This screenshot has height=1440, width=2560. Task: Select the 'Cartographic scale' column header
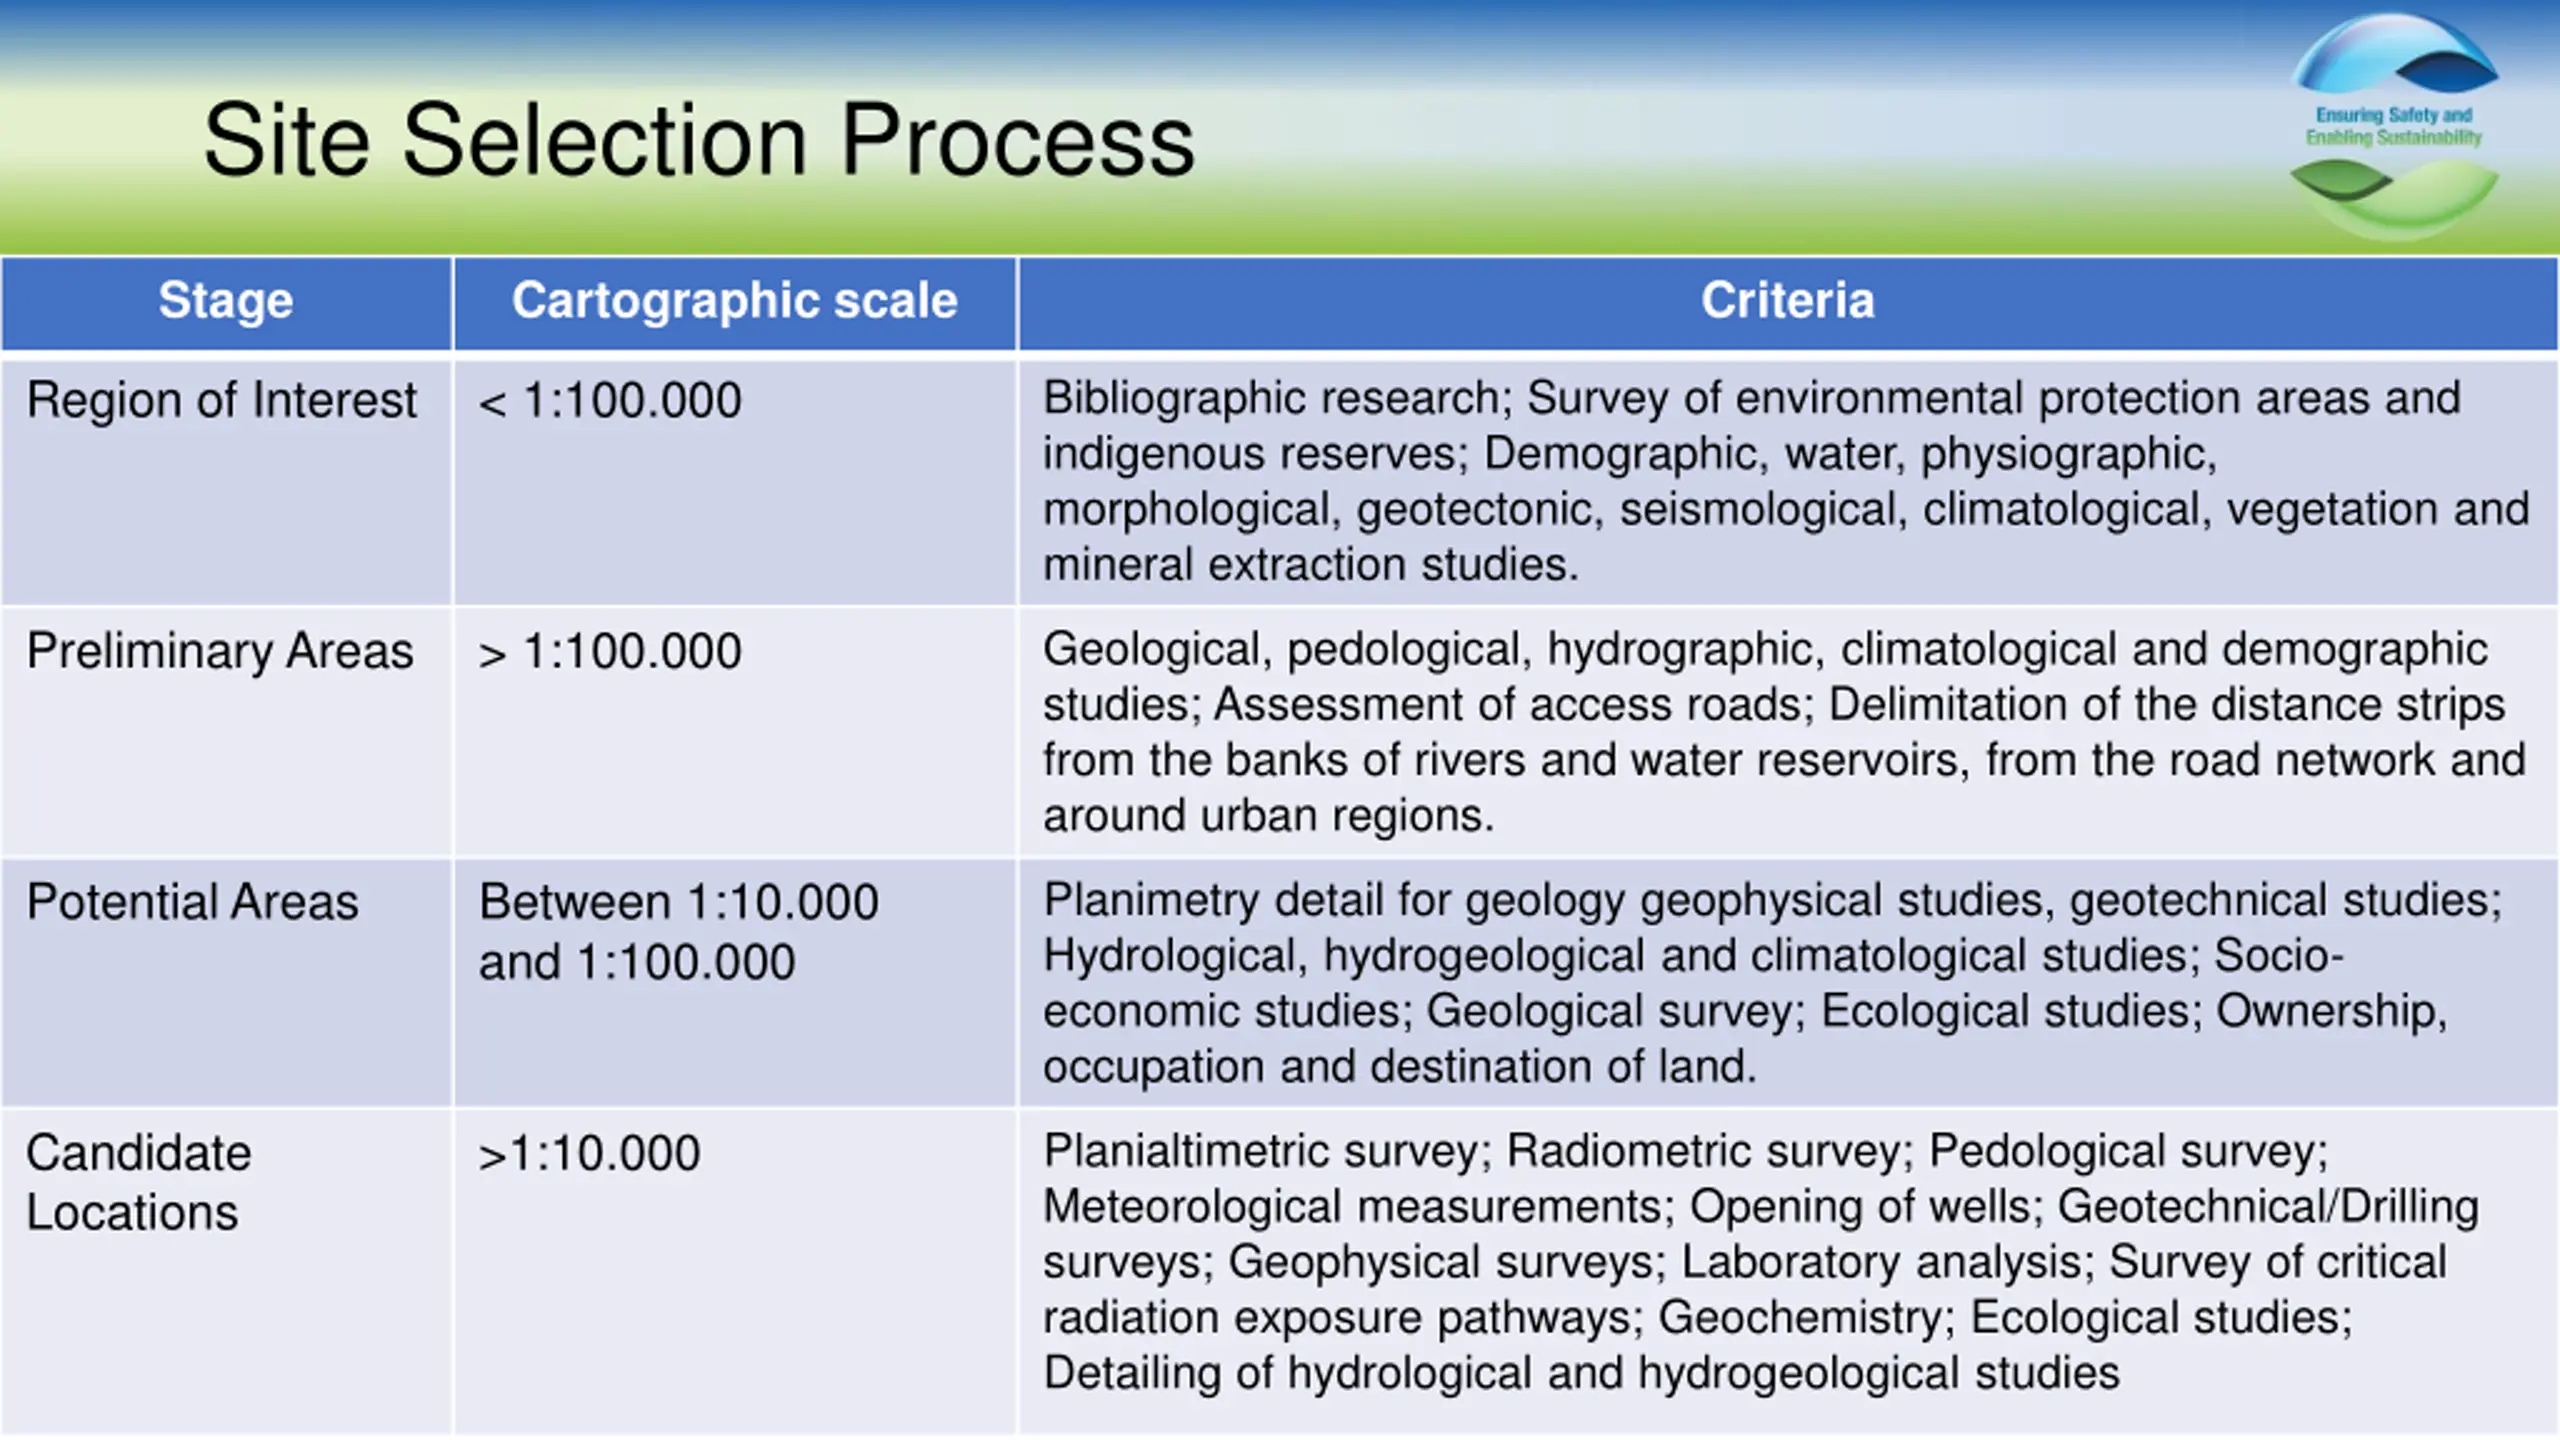(x=735, y=302)
